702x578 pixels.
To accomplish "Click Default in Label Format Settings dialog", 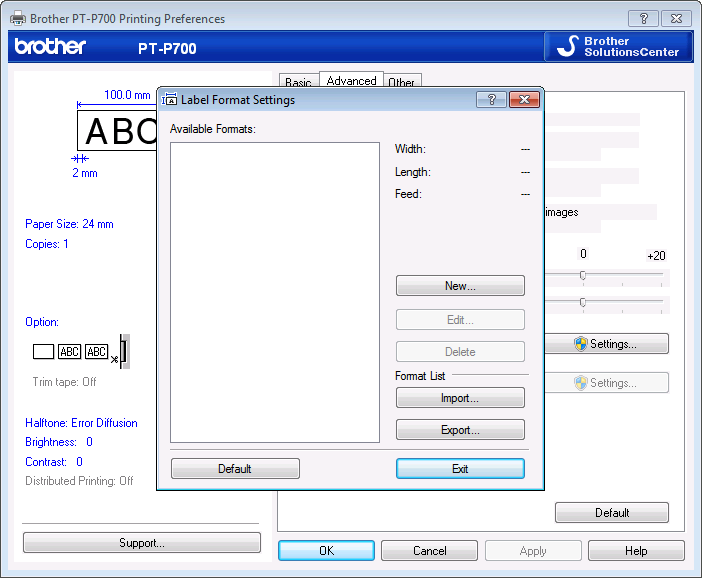I will [235, 469].
